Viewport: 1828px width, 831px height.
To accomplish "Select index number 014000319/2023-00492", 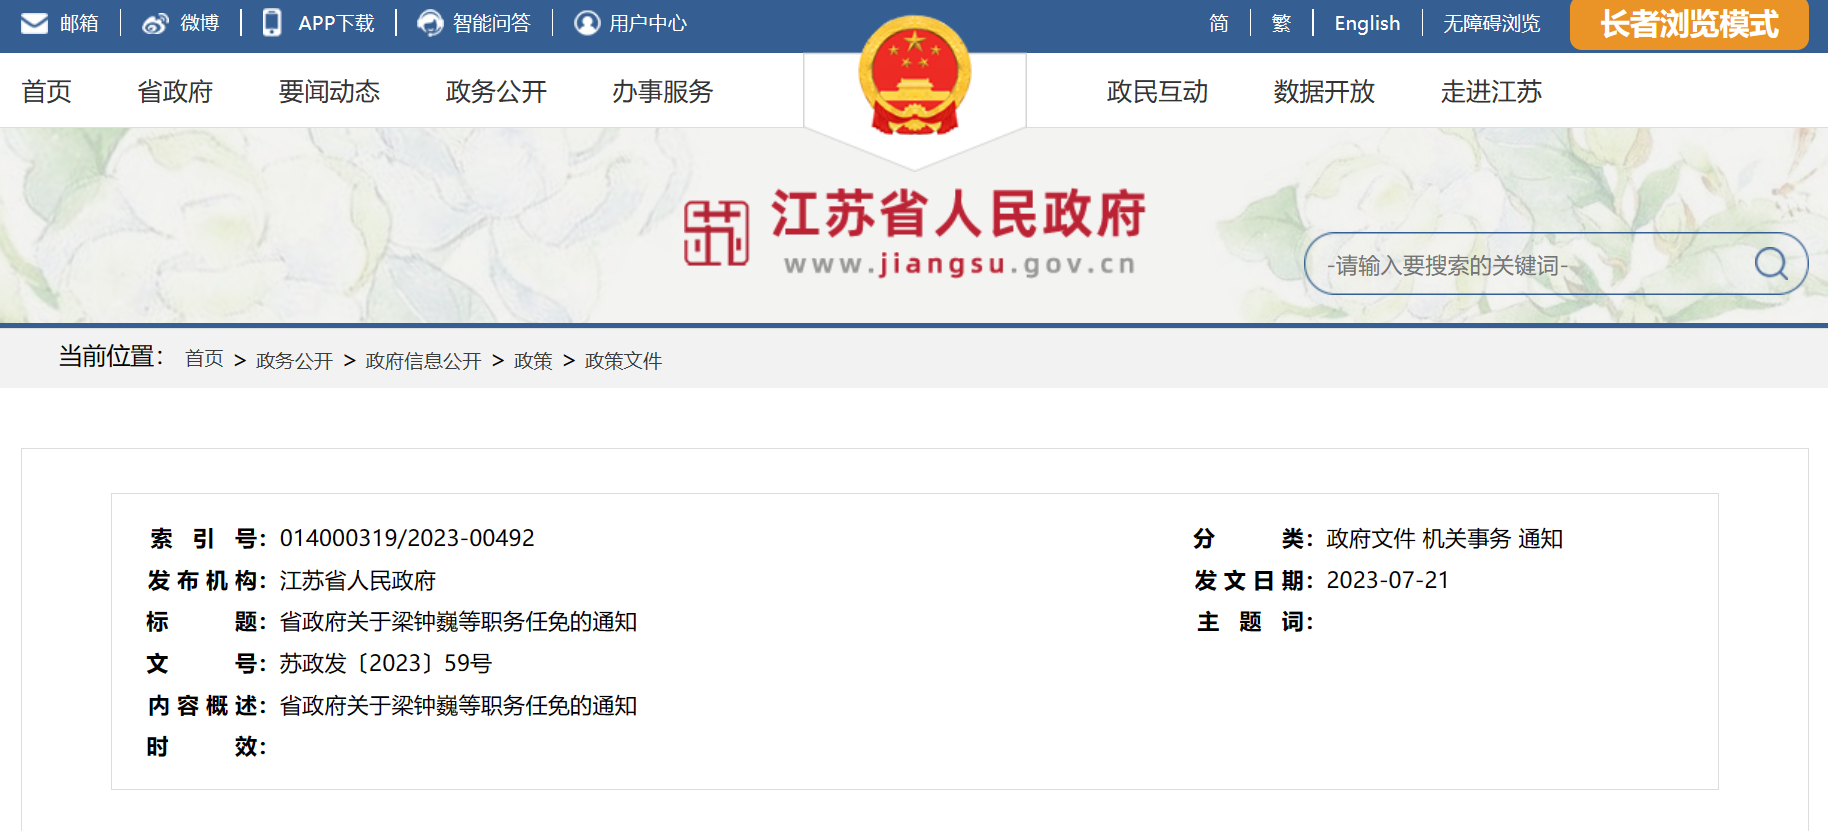I will coord(407,538).
